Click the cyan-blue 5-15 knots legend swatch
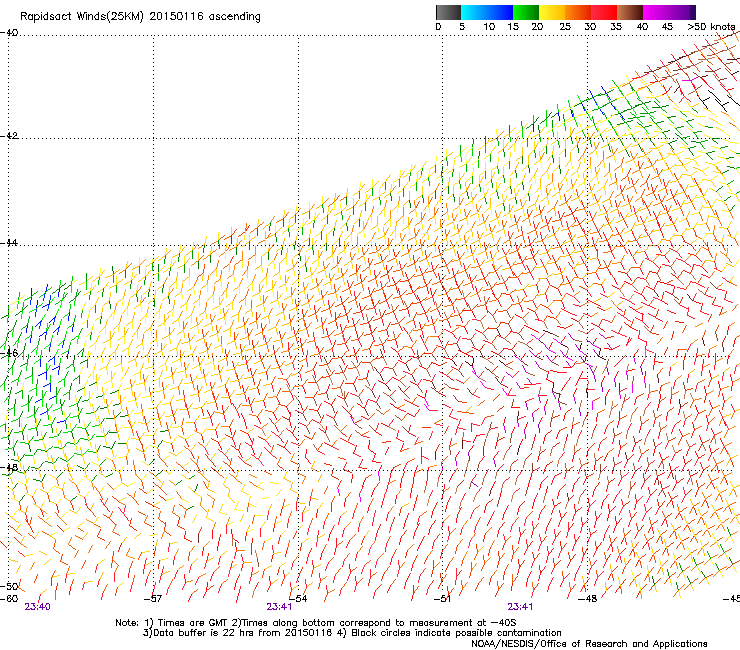This screenshot has height=650, width=740. [x=487, y=12]
